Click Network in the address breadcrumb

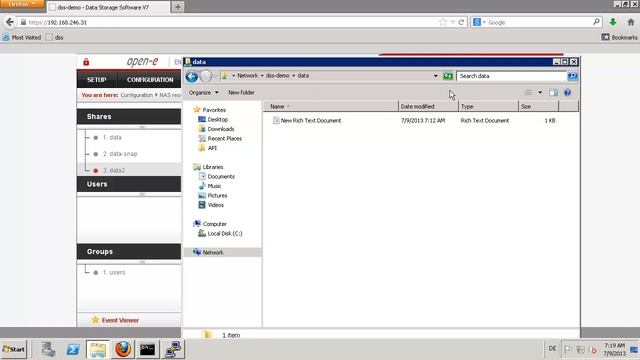pyautogui.click(x=247, y=76)
